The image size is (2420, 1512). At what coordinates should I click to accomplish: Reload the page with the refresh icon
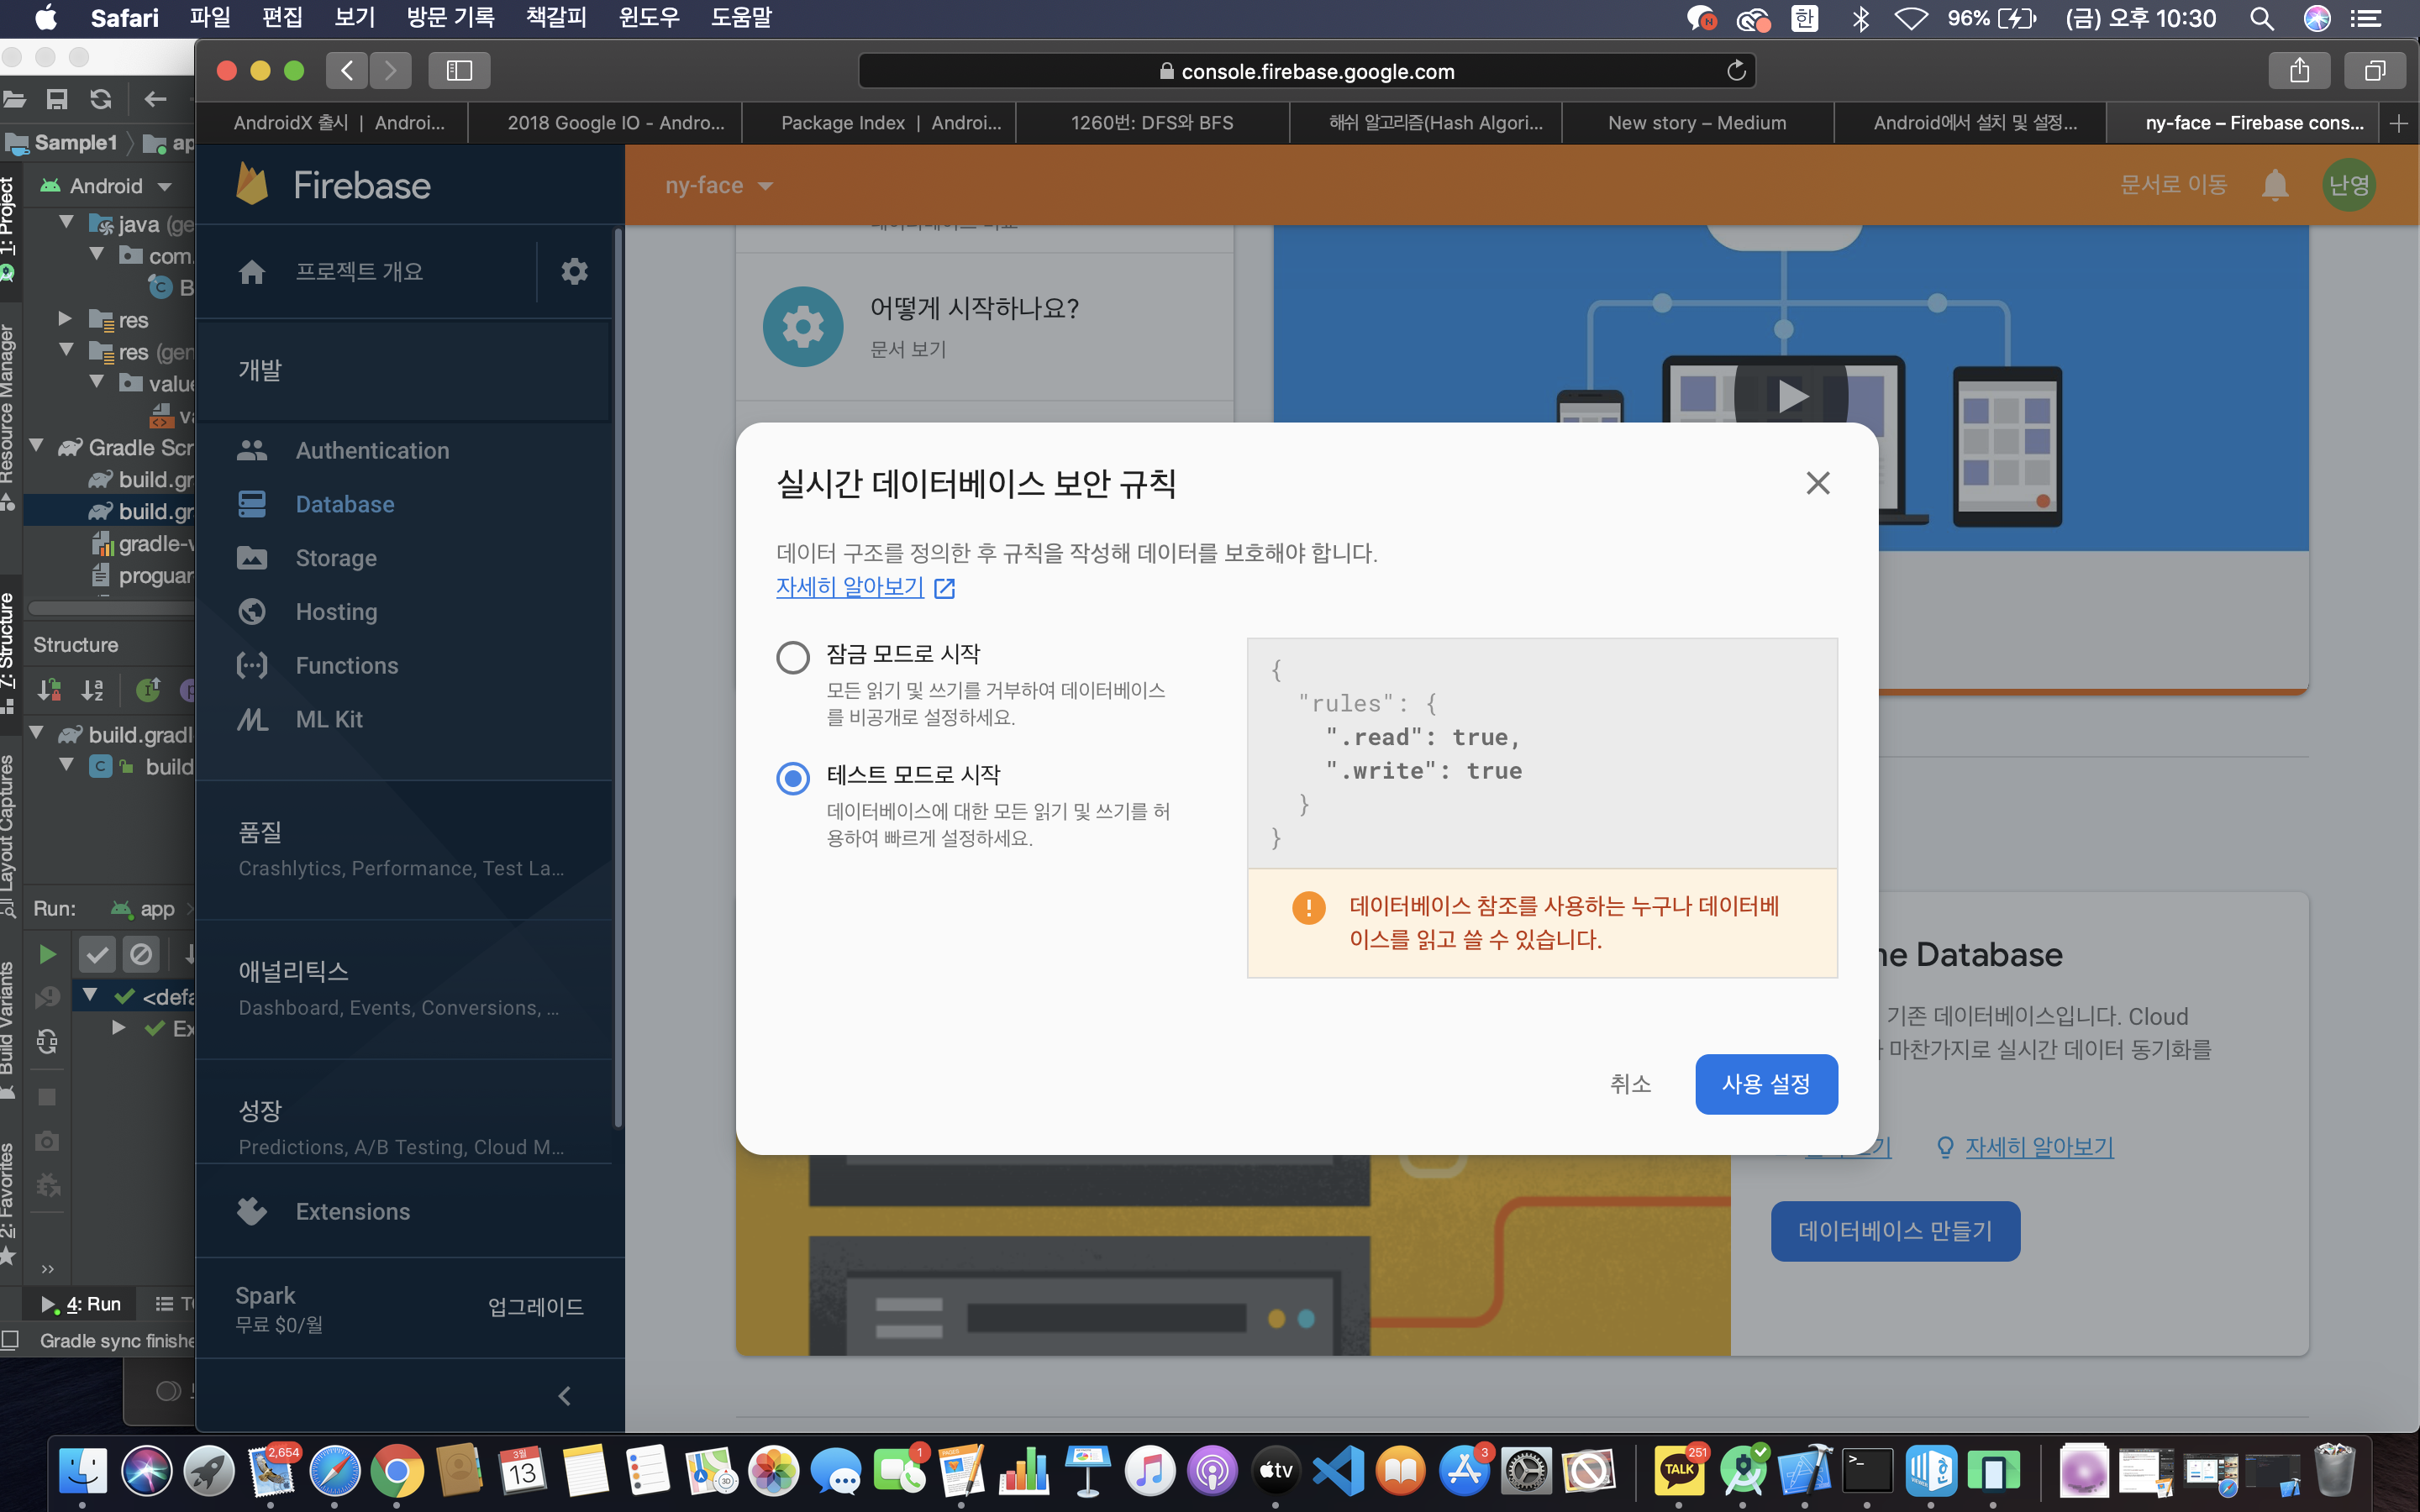pyautogui.click(x=1736, y=71)
